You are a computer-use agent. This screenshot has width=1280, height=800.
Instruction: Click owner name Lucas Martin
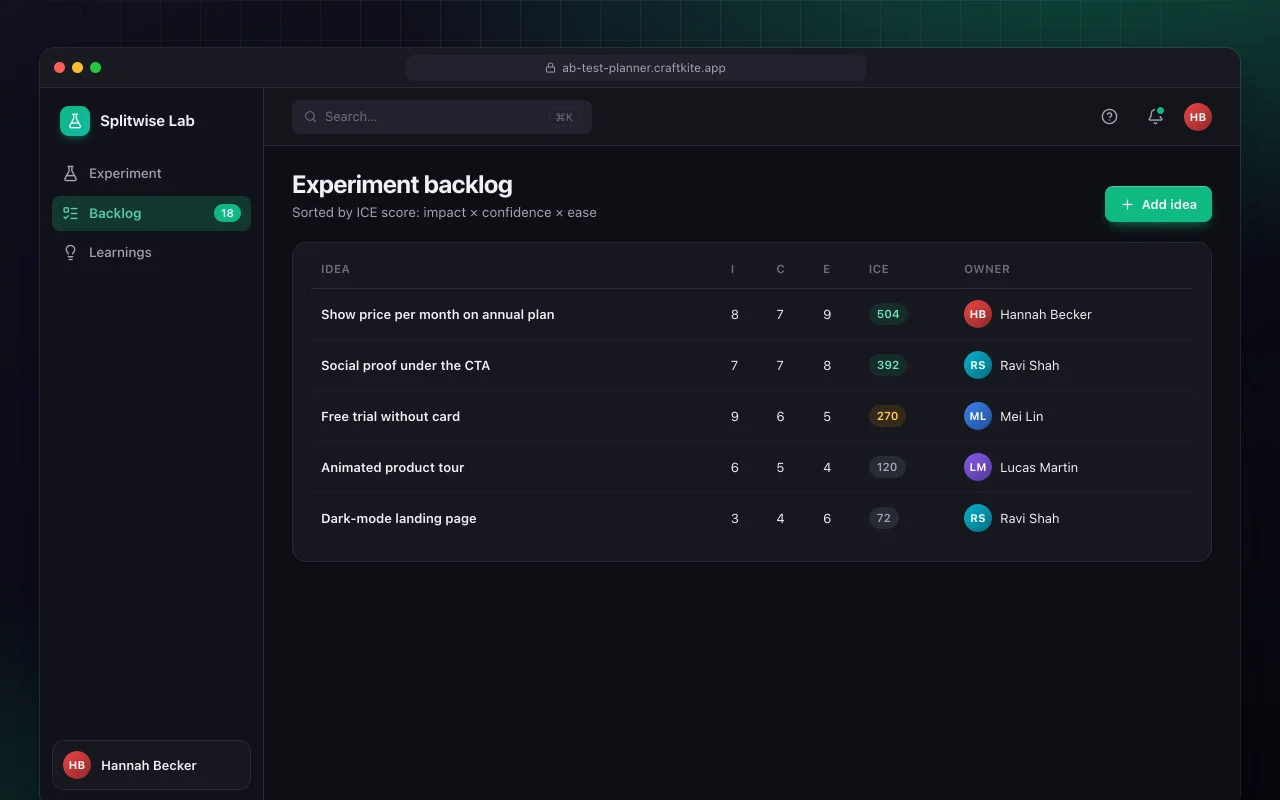[x=1039, y=467]
